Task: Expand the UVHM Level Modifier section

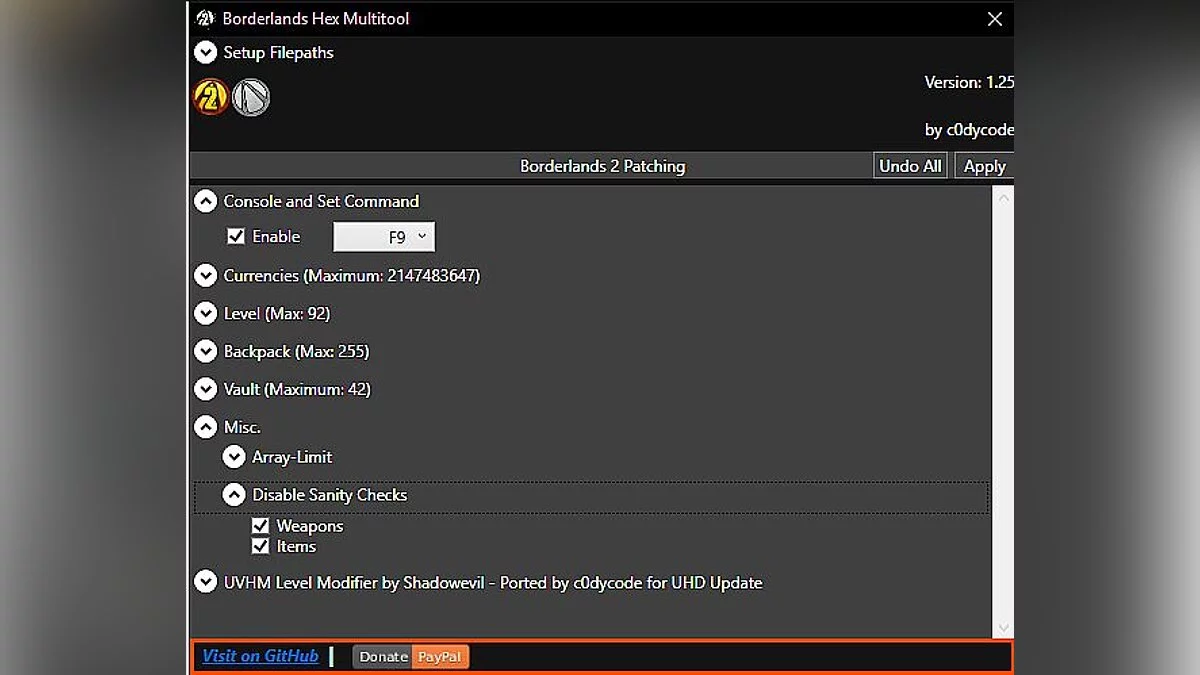Action: coord(206,582)
